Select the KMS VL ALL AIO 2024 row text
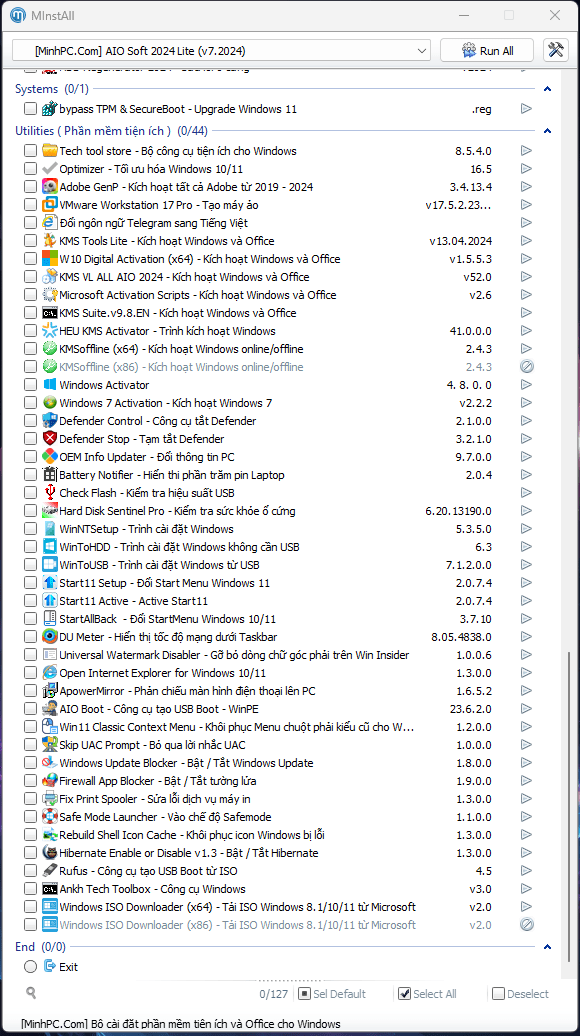Viewport: 580px width, 1036px height. pos(184,277)
